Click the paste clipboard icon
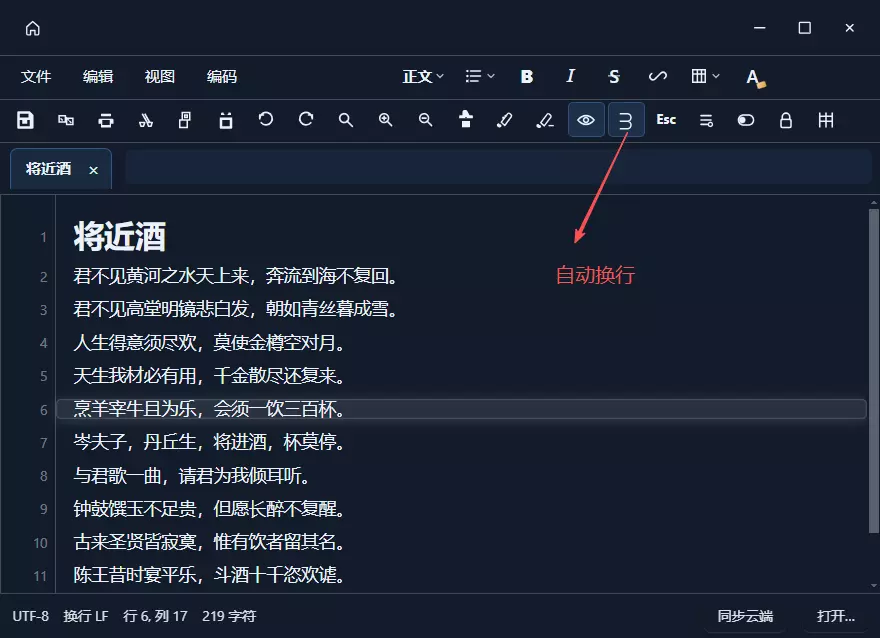The image size is (880, 638). coord(226,120)
